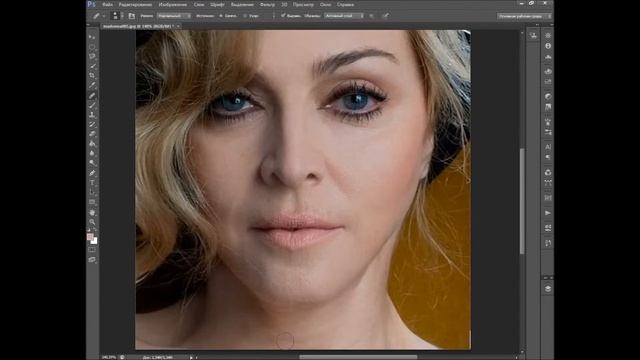Toggle the Clone Source panel button
640x360 pixels.
tap(131, 16)
